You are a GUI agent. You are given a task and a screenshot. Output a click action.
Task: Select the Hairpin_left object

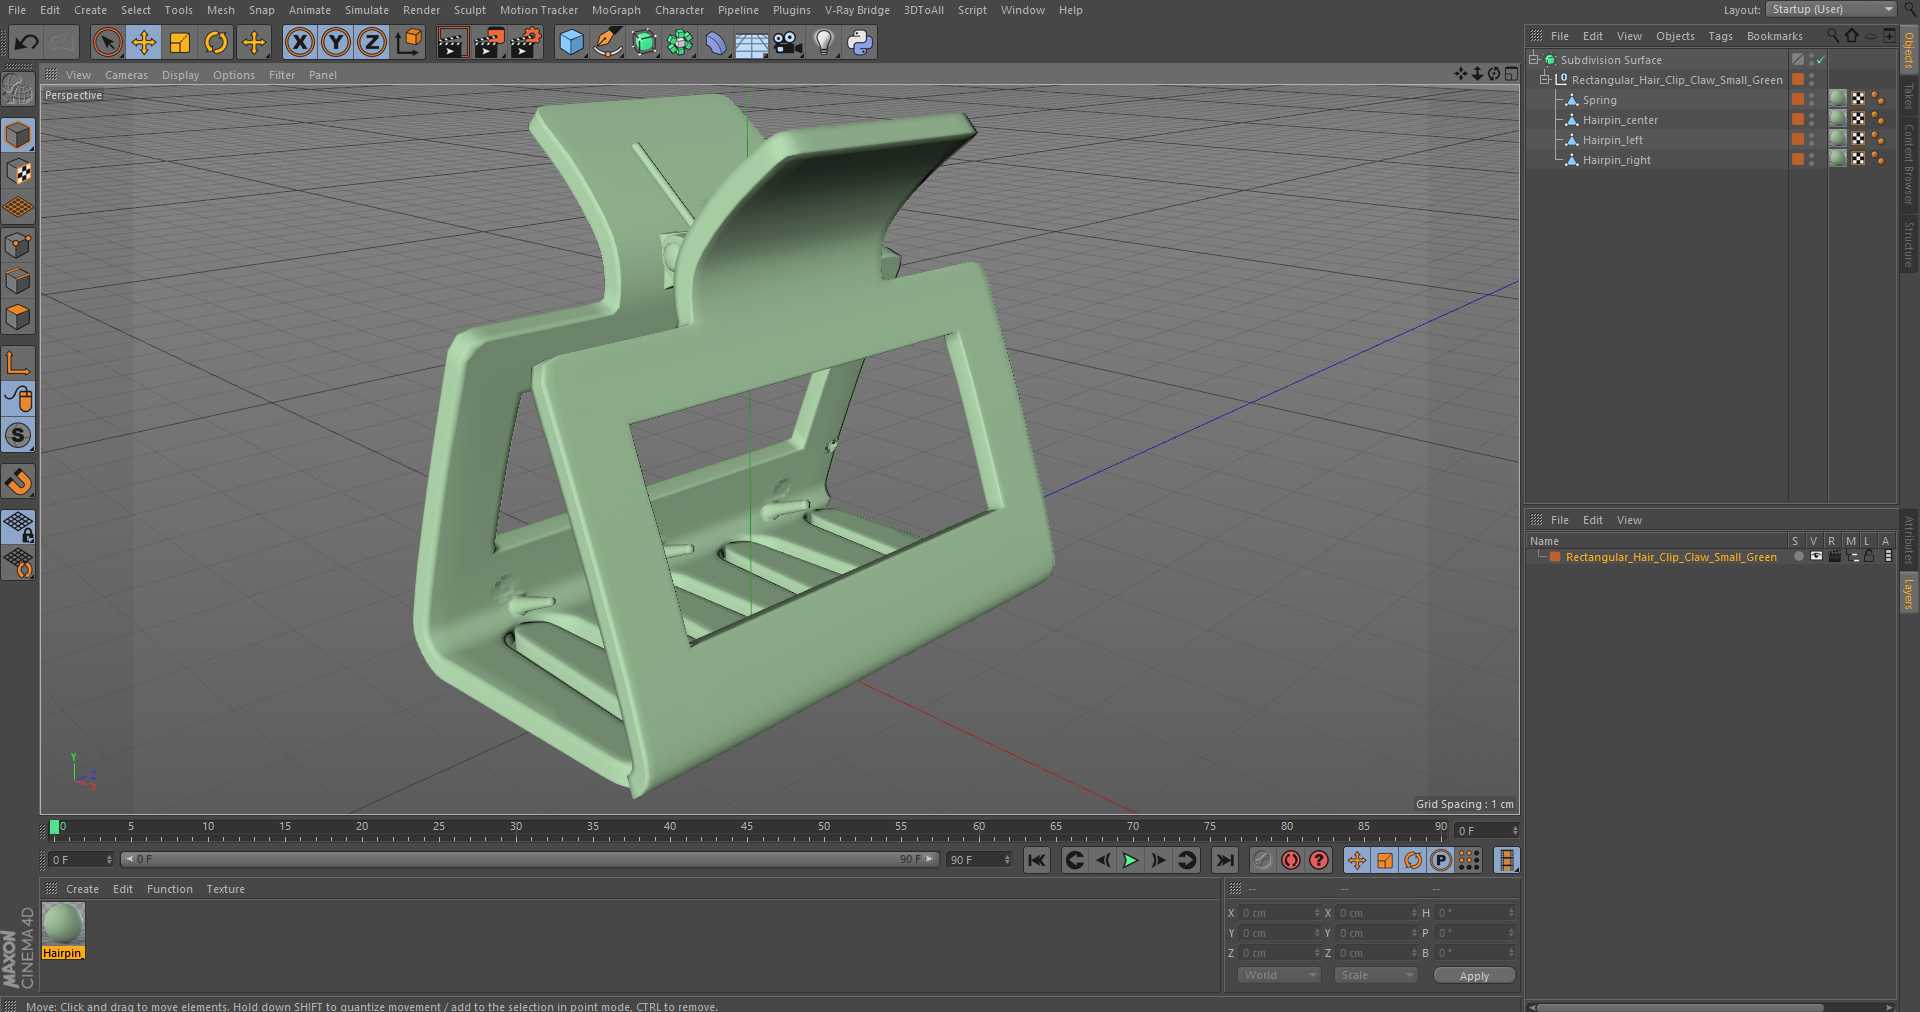pos(1612,140)
